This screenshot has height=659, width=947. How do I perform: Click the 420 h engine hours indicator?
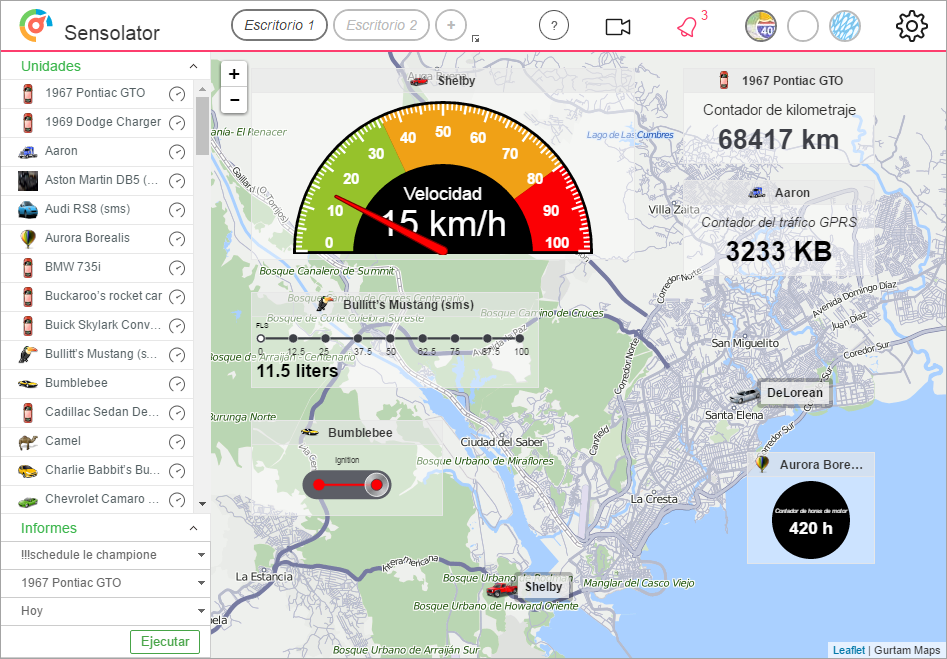[811, 520]
